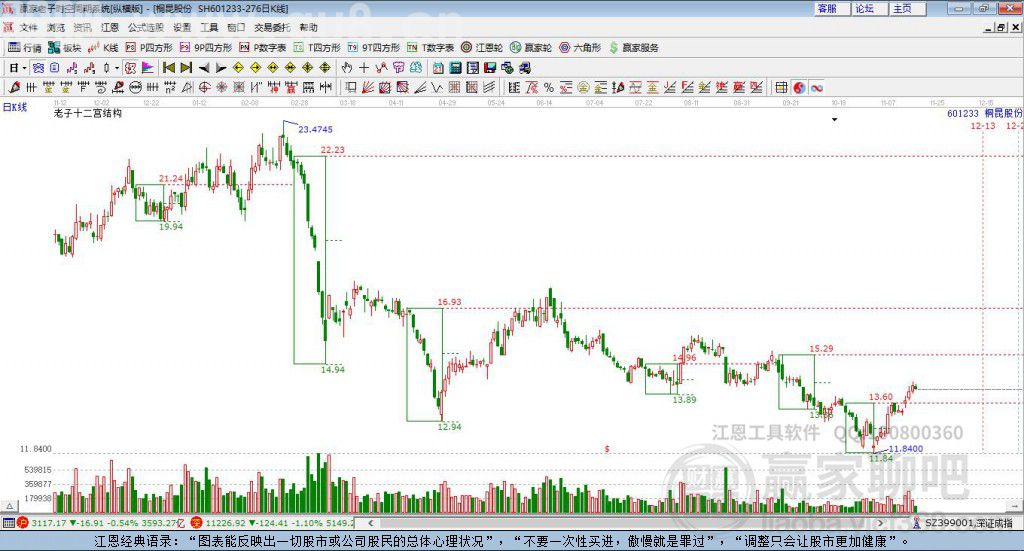
Task: Open the 板块 sectors view
Action: (64, 48)
